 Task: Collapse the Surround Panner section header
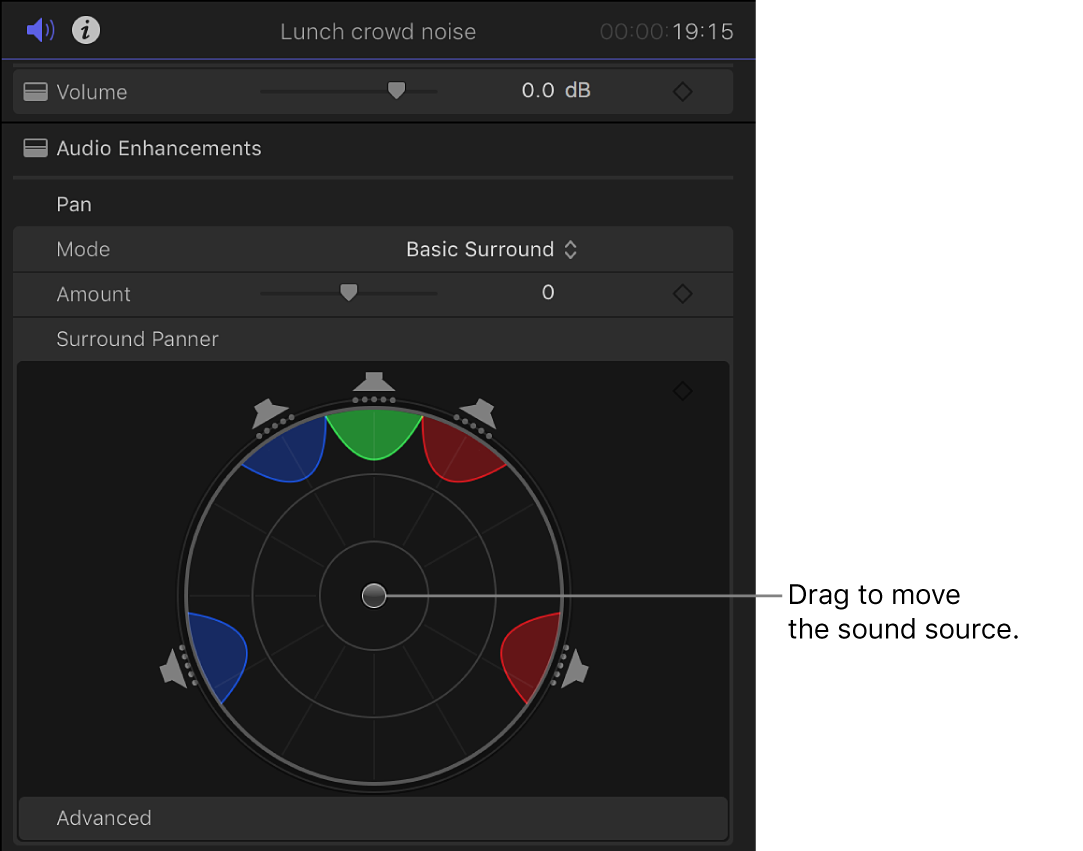pyautogui.click(x=137, y=339)
